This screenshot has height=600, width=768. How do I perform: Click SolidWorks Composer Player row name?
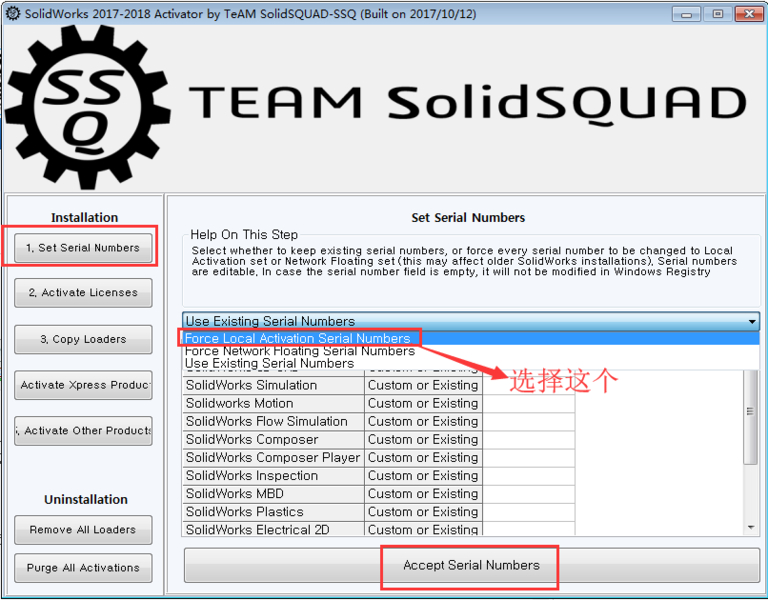point(273,458)
